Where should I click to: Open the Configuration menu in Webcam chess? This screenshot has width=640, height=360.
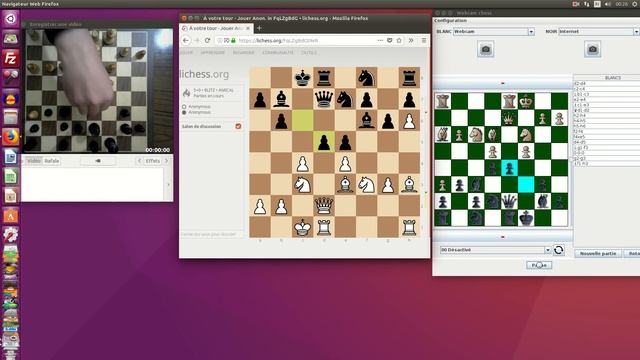[450, 20]
